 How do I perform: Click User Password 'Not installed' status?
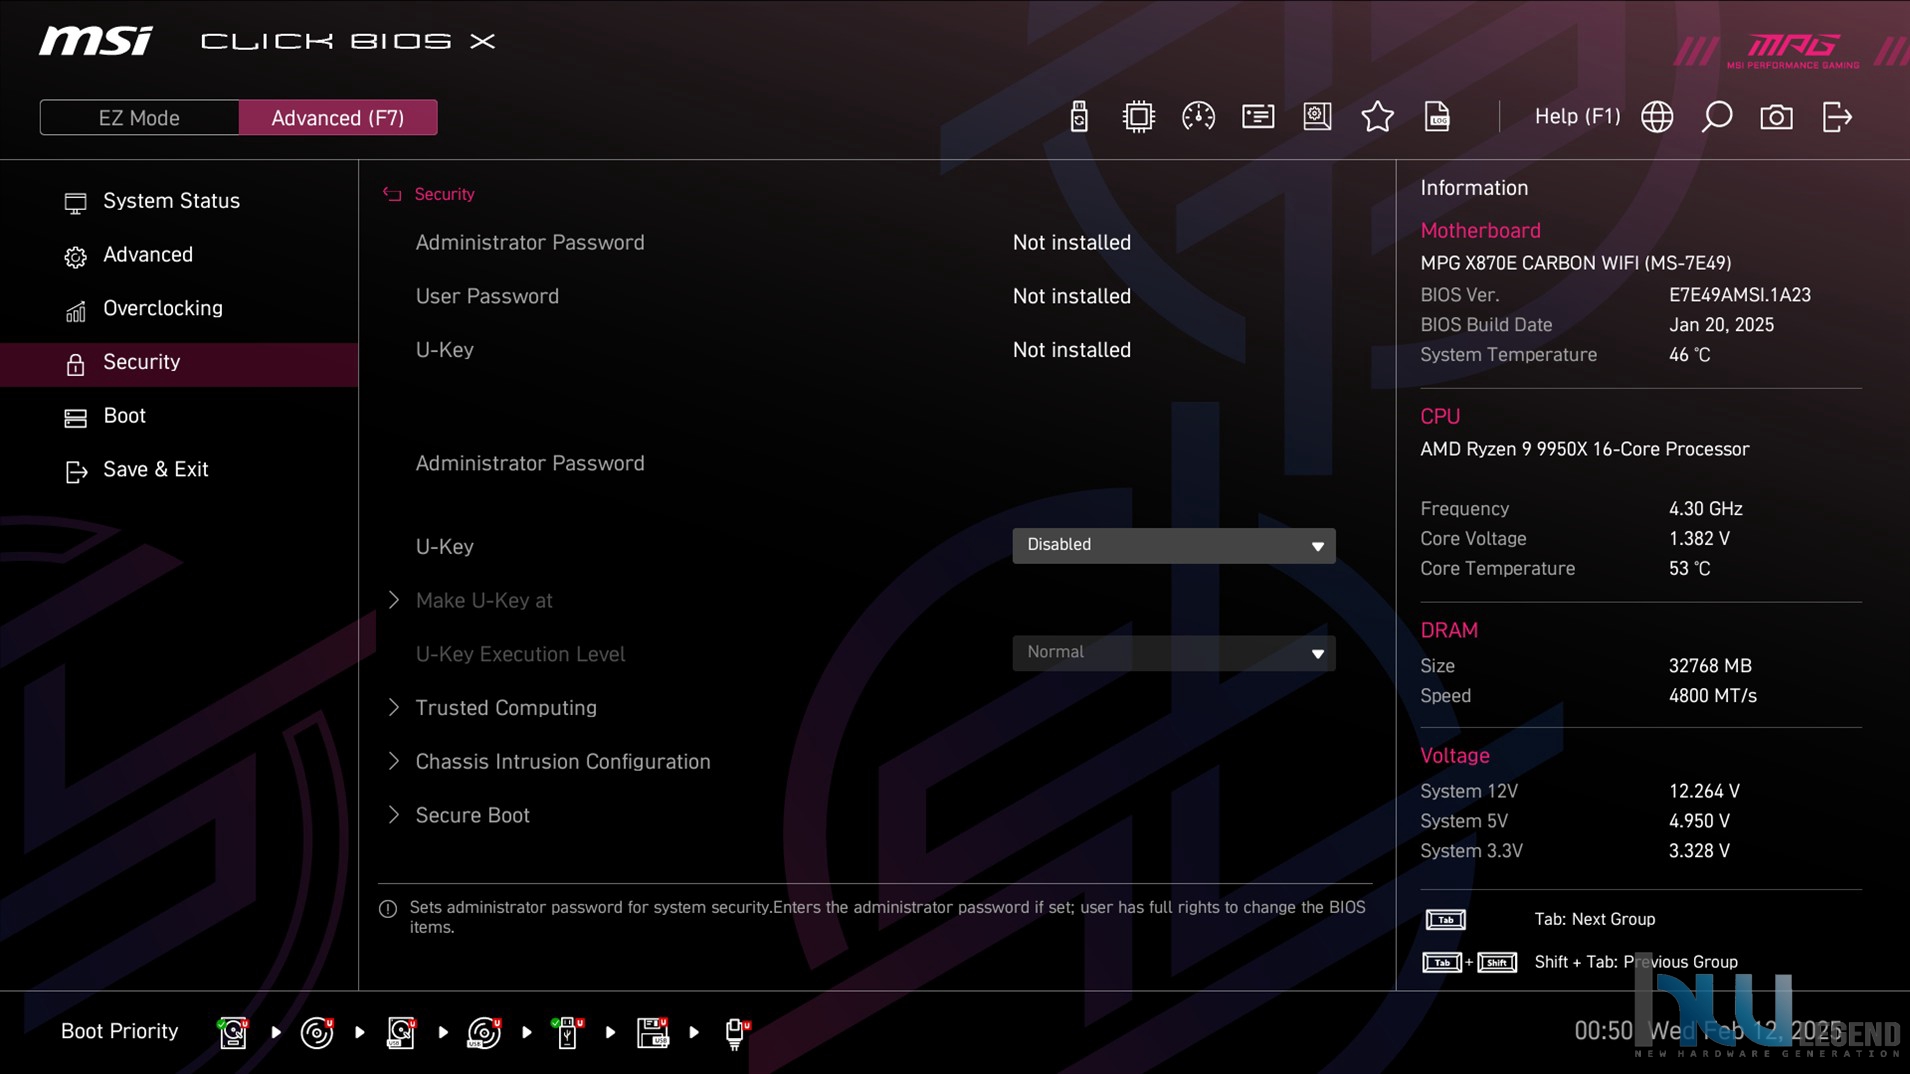click(x=1071, y=297)
